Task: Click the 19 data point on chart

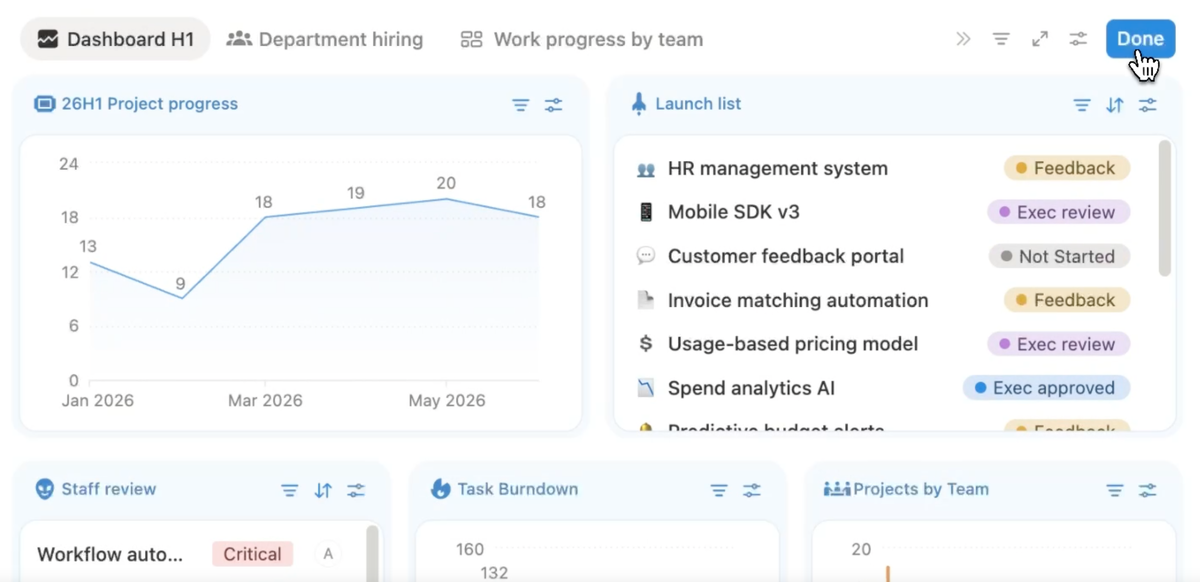Action: pyautogui.click(x=355, y=207)
